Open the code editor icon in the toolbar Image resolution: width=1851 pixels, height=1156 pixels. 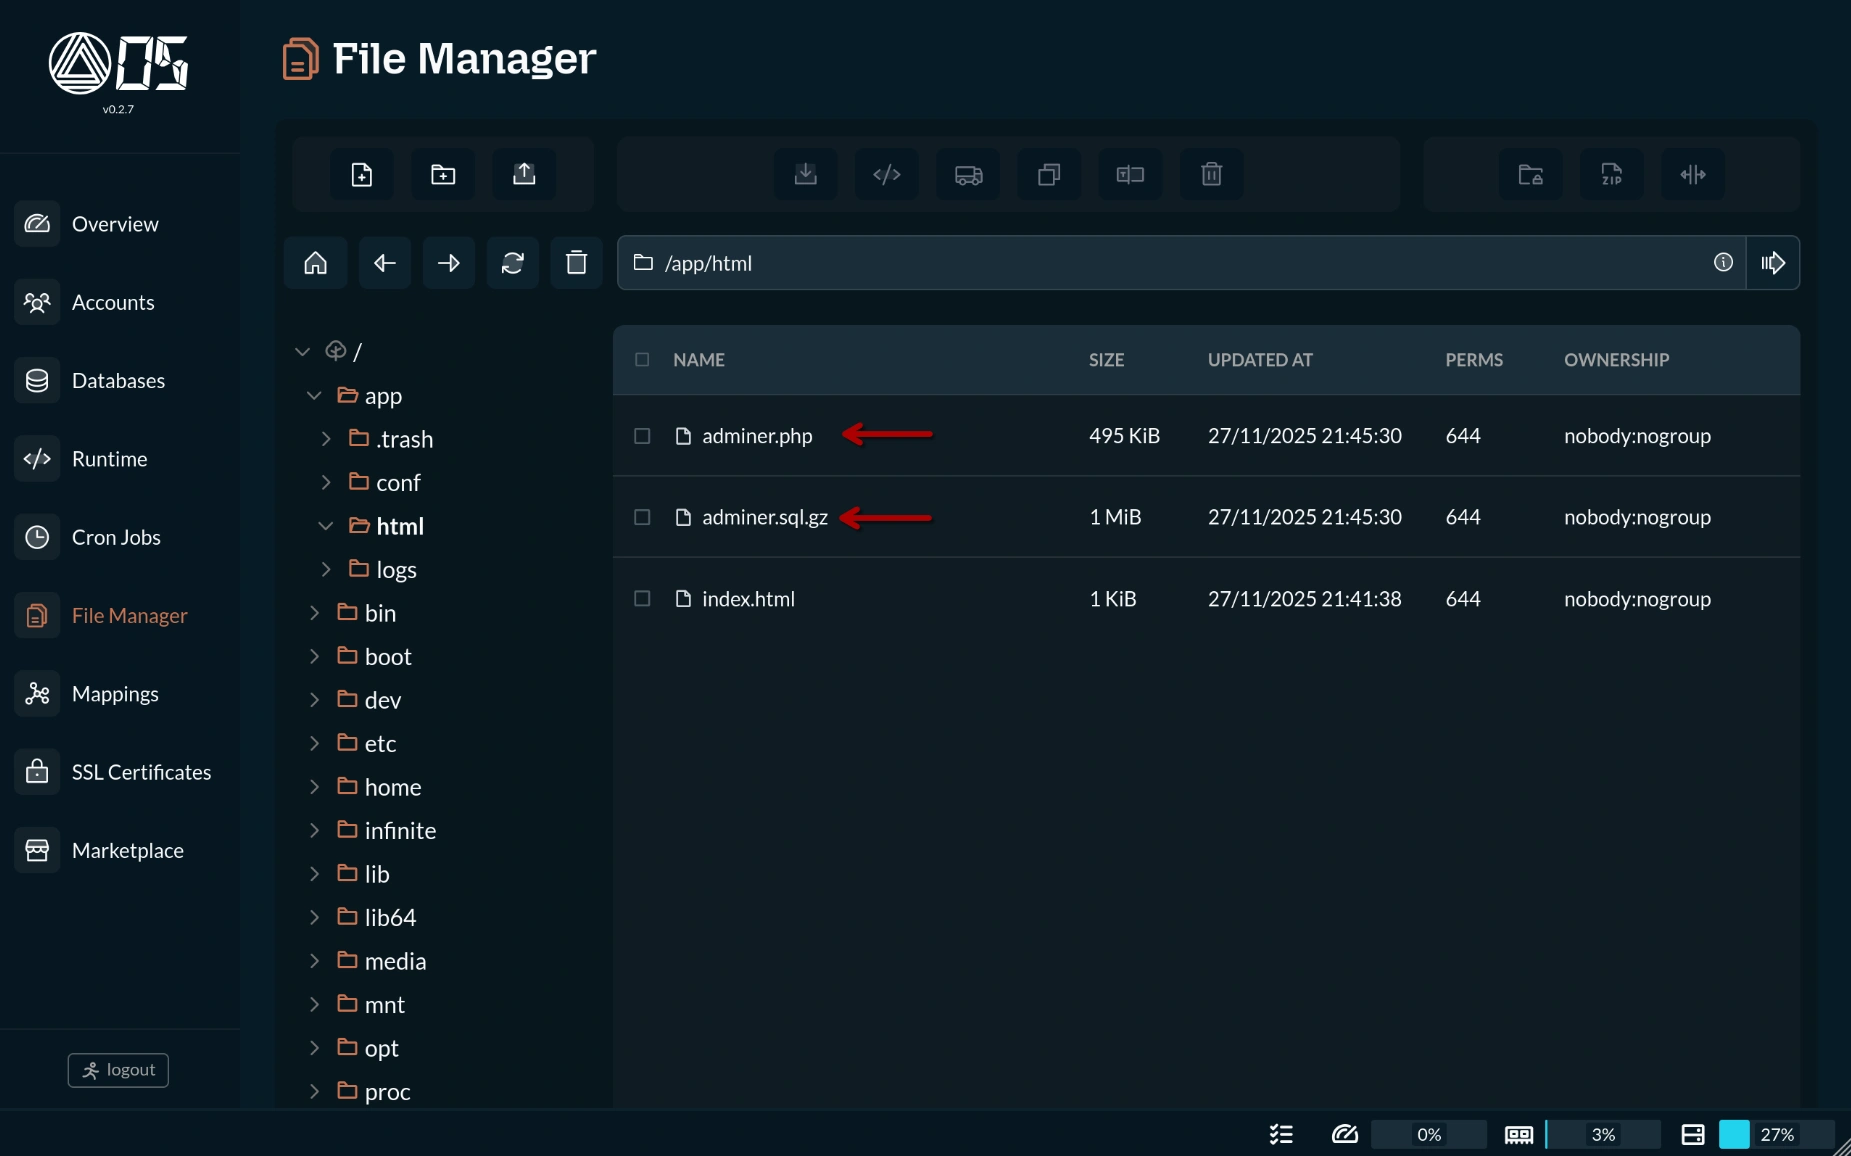(886, 174)
